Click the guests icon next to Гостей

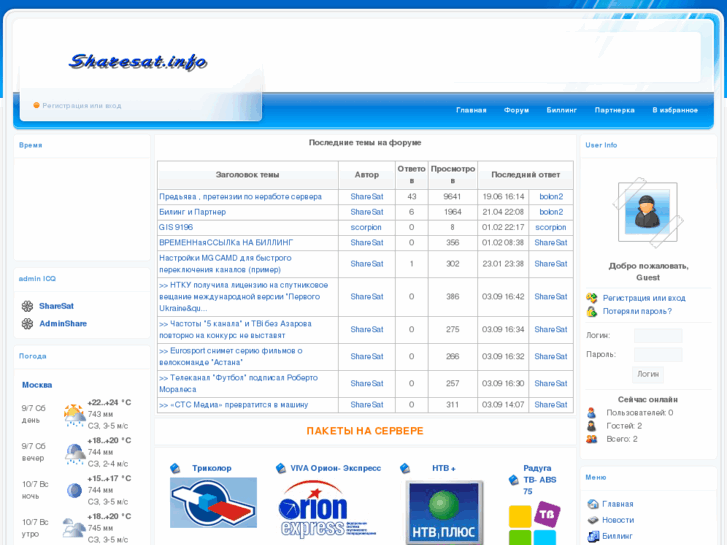(592, 426)
